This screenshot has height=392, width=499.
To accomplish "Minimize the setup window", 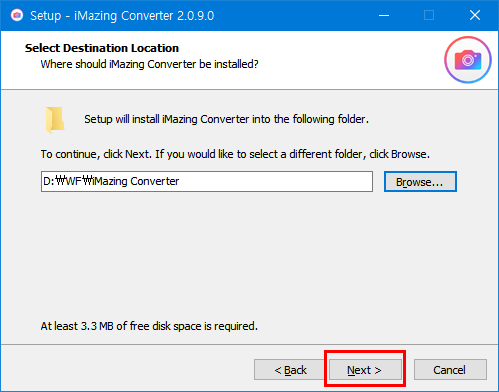I will 384,15.
